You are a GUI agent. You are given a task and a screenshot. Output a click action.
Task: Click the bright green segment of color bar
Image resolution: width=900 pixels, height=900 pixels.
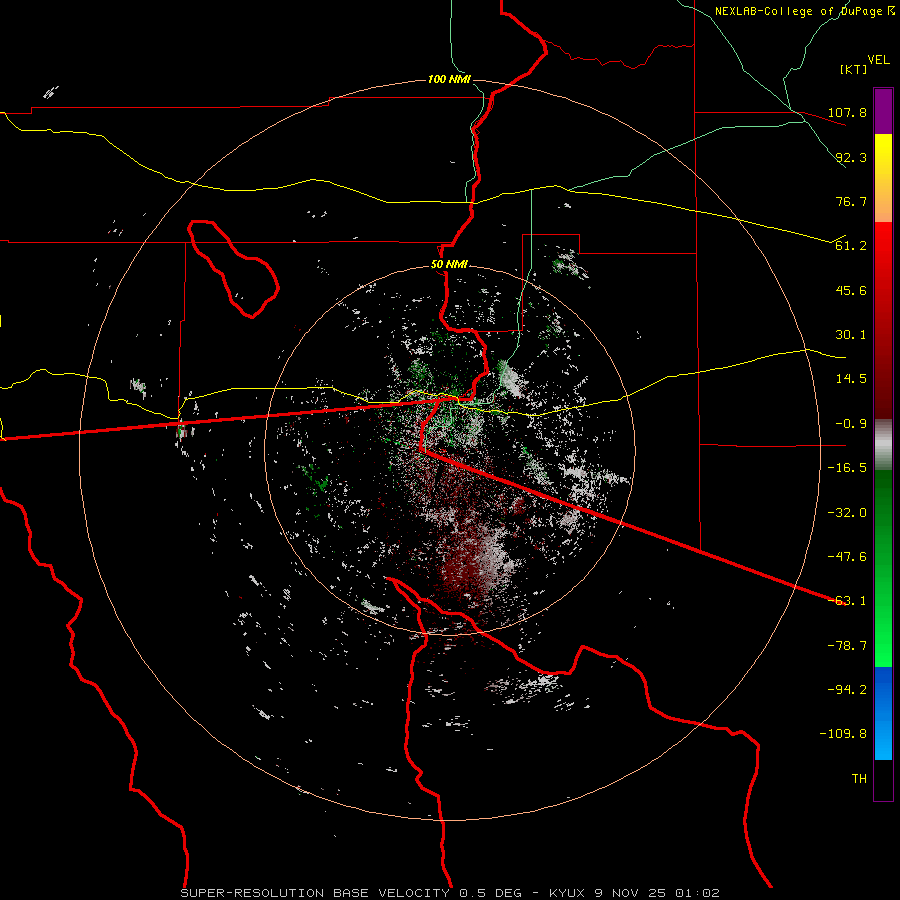pos(883,568)
